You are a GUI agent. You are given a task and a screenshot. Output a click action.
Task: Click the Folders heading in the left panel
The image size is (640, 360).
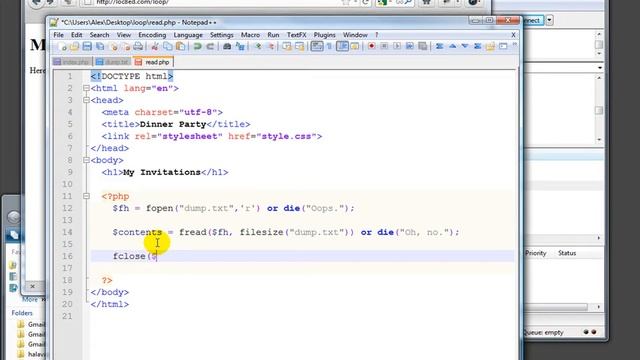22,313
